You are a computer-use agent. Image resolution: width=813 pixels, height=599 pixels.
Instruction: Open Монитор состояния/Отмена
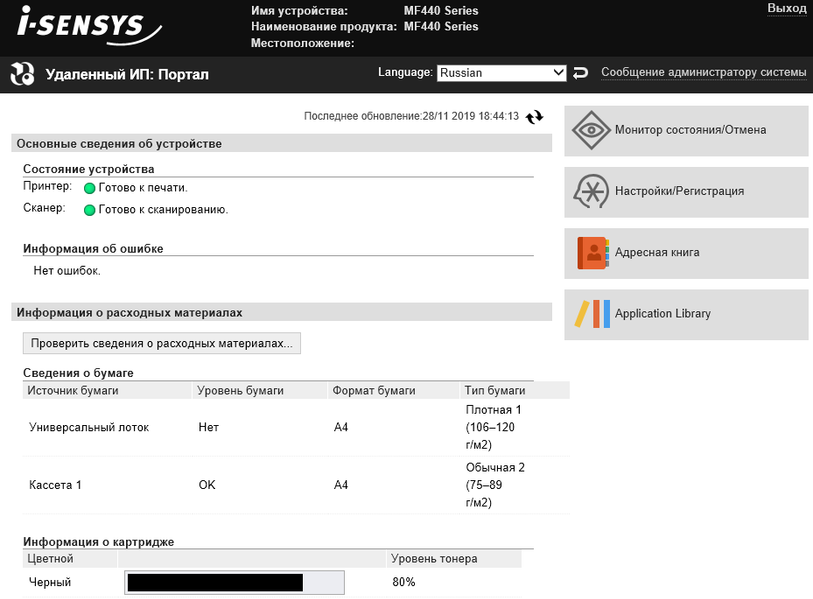coord(686,130)
